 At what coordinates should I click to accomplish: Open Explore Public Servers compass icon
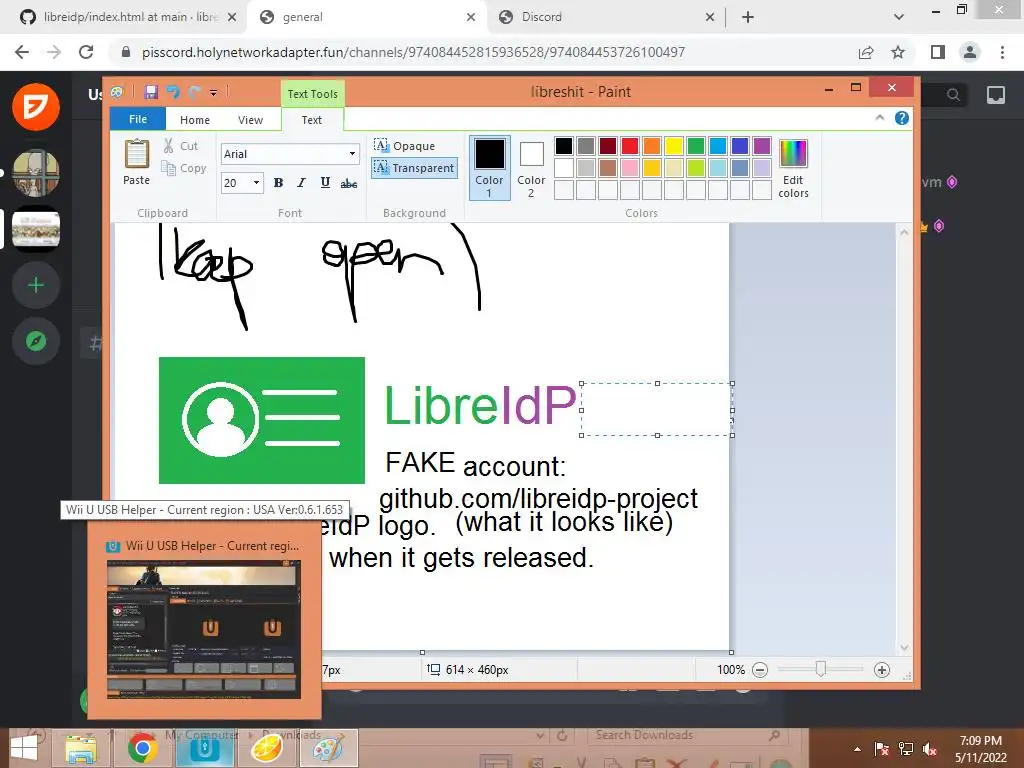coord(36,341)
